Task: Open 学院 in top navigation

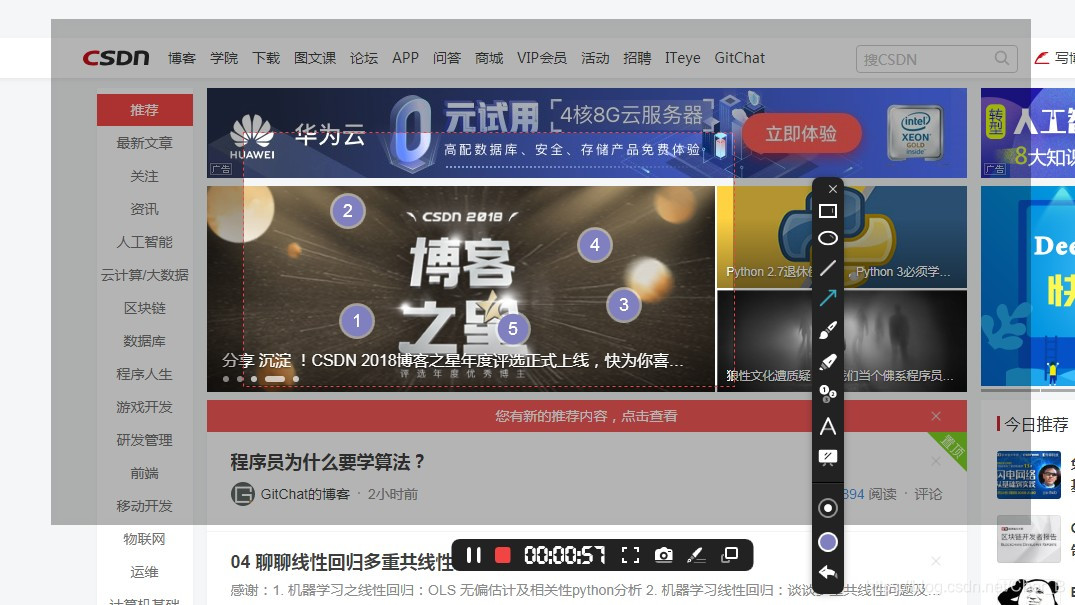Action: point(224,58)
